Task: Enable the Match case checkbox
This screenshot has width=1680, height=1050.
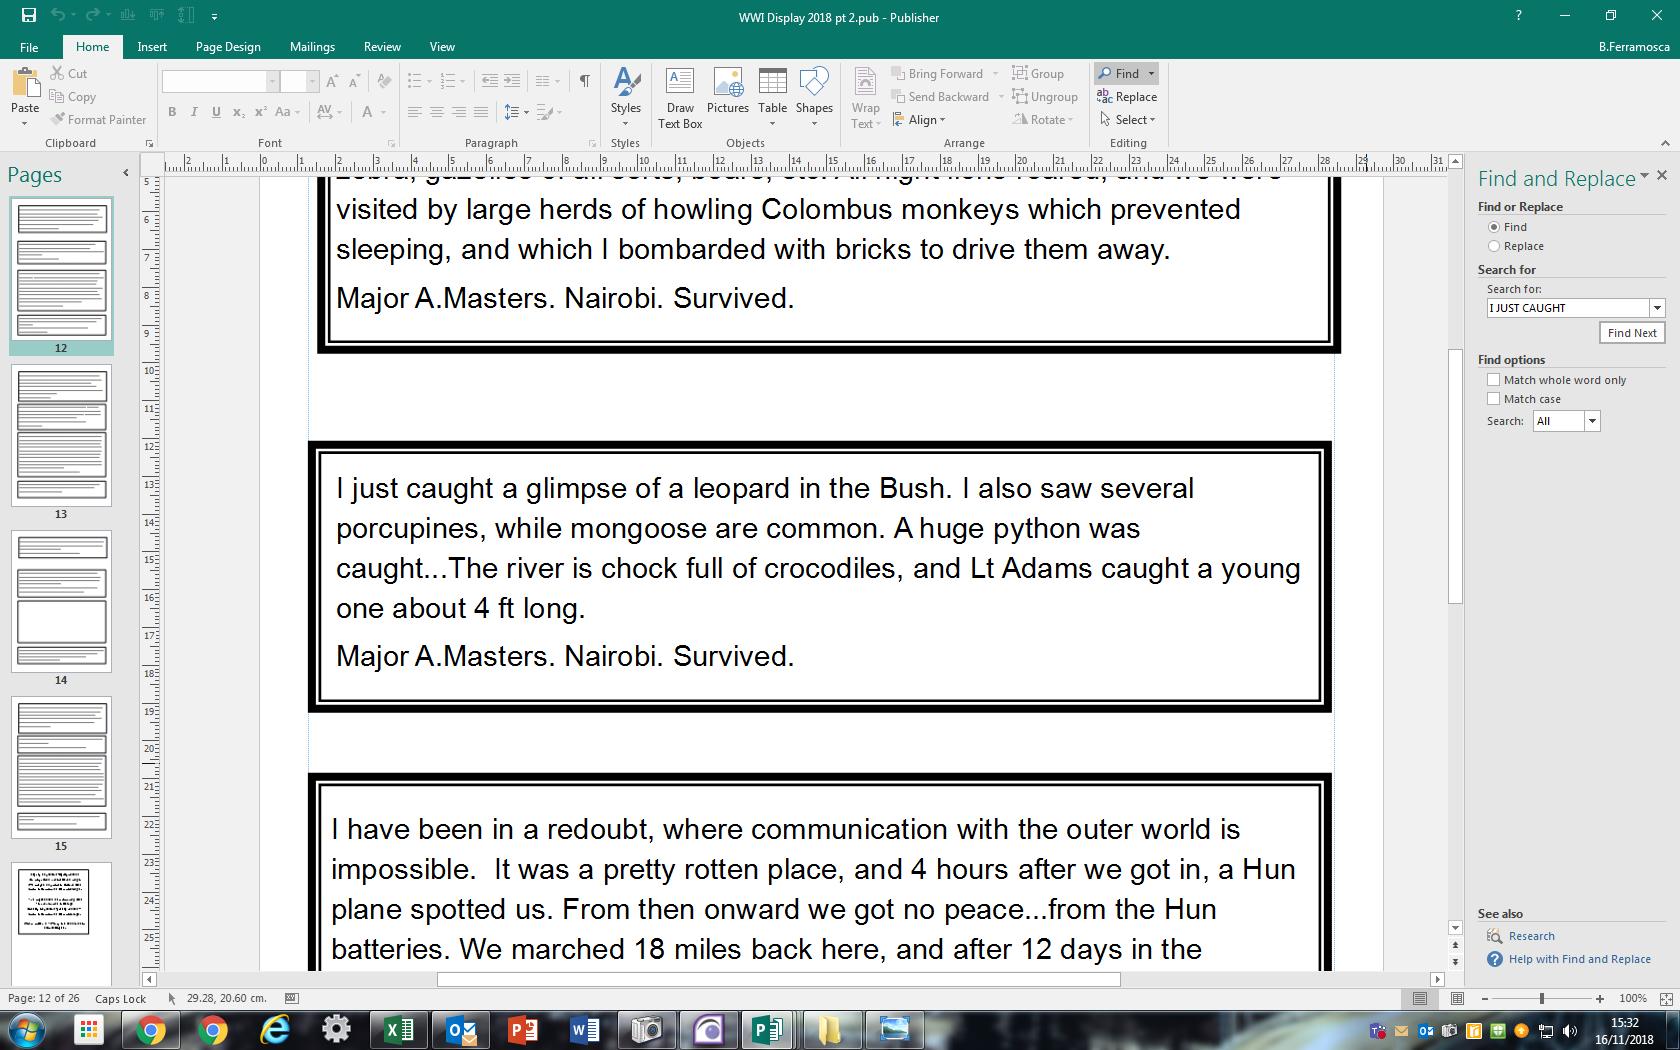Action: click(1493, 399)
